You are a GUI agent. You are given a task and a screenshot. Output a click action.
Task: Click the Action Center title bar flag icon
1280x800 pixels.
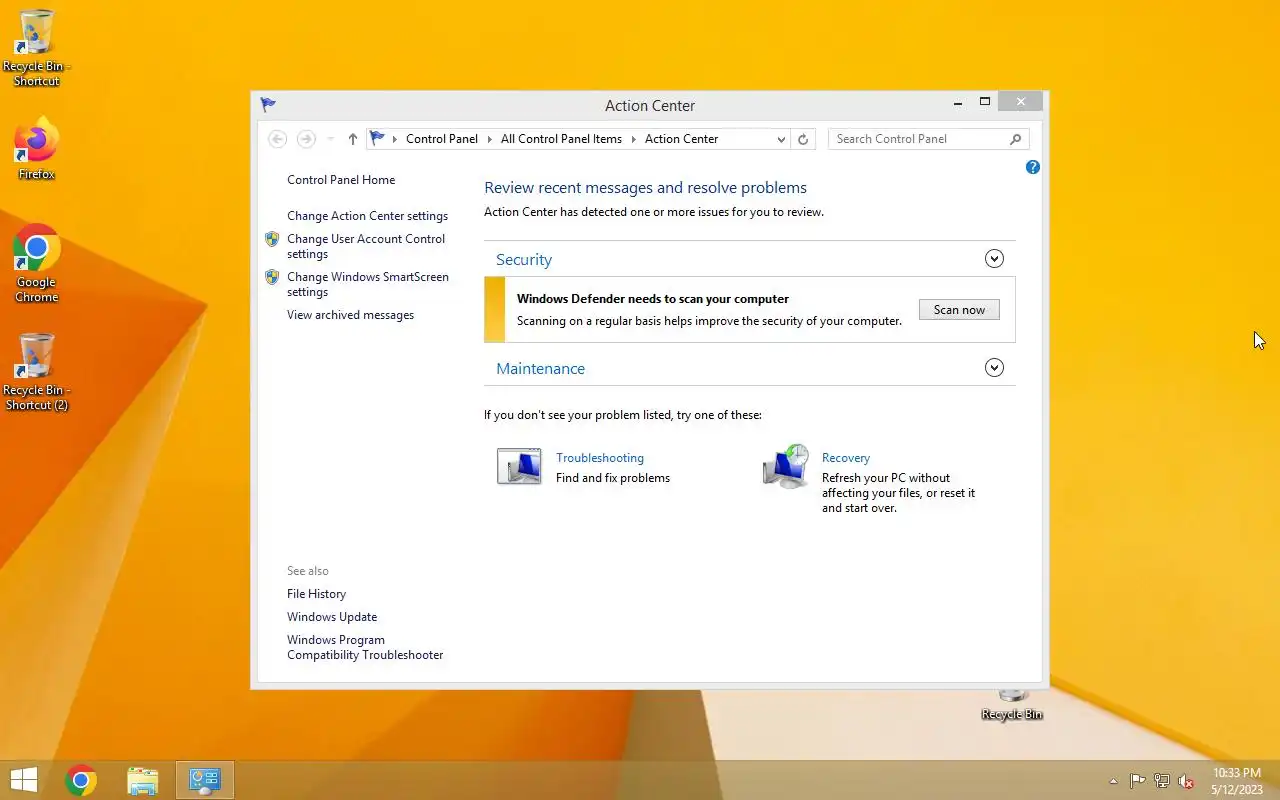pyautogui.click(x=268, y=104)
